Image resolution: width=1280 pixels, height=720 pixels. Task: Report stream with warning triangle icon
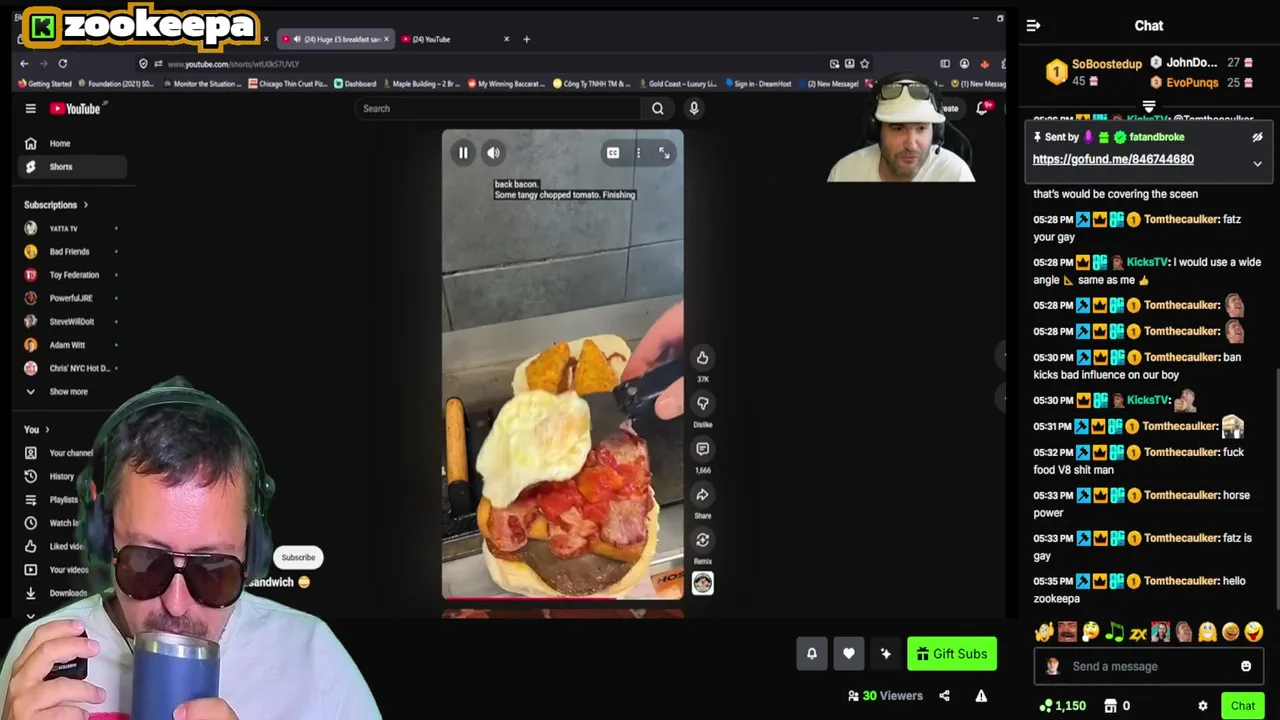pos(981,696)
